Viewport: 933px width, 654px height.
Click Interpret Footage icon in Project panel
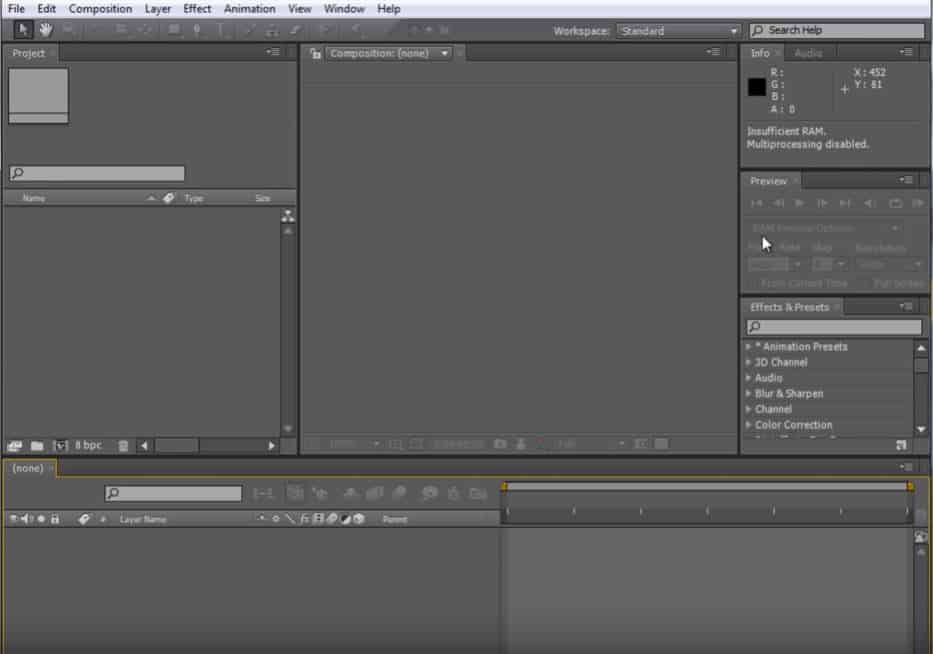[14, 446]
